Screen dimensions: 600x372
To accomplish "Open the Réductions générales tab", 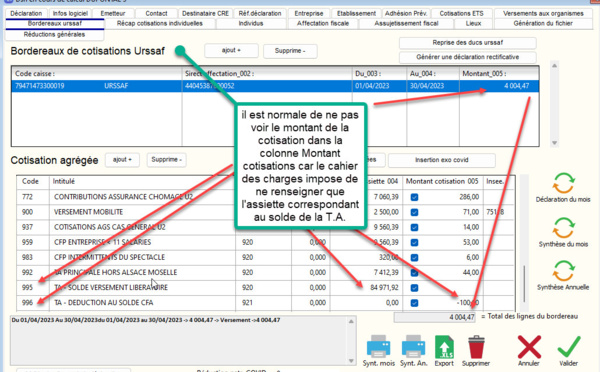I will click(54, 34).
